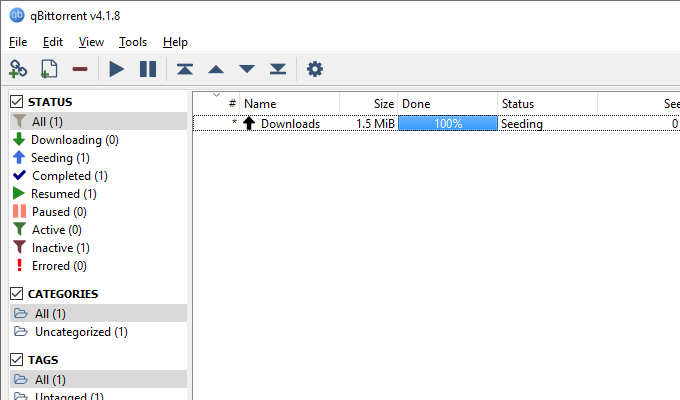Click the upload arrow icon beside Downloads

pos(249,123)
